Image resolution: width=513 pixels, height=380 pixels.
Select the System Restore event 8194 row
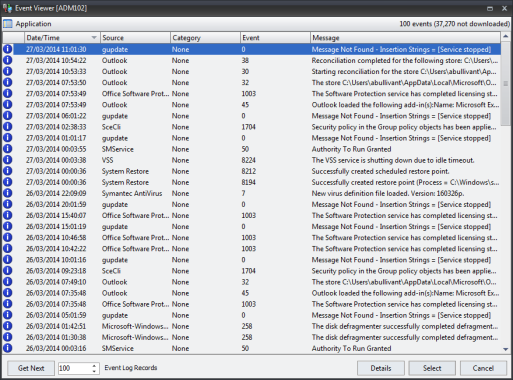click(251, 182)
